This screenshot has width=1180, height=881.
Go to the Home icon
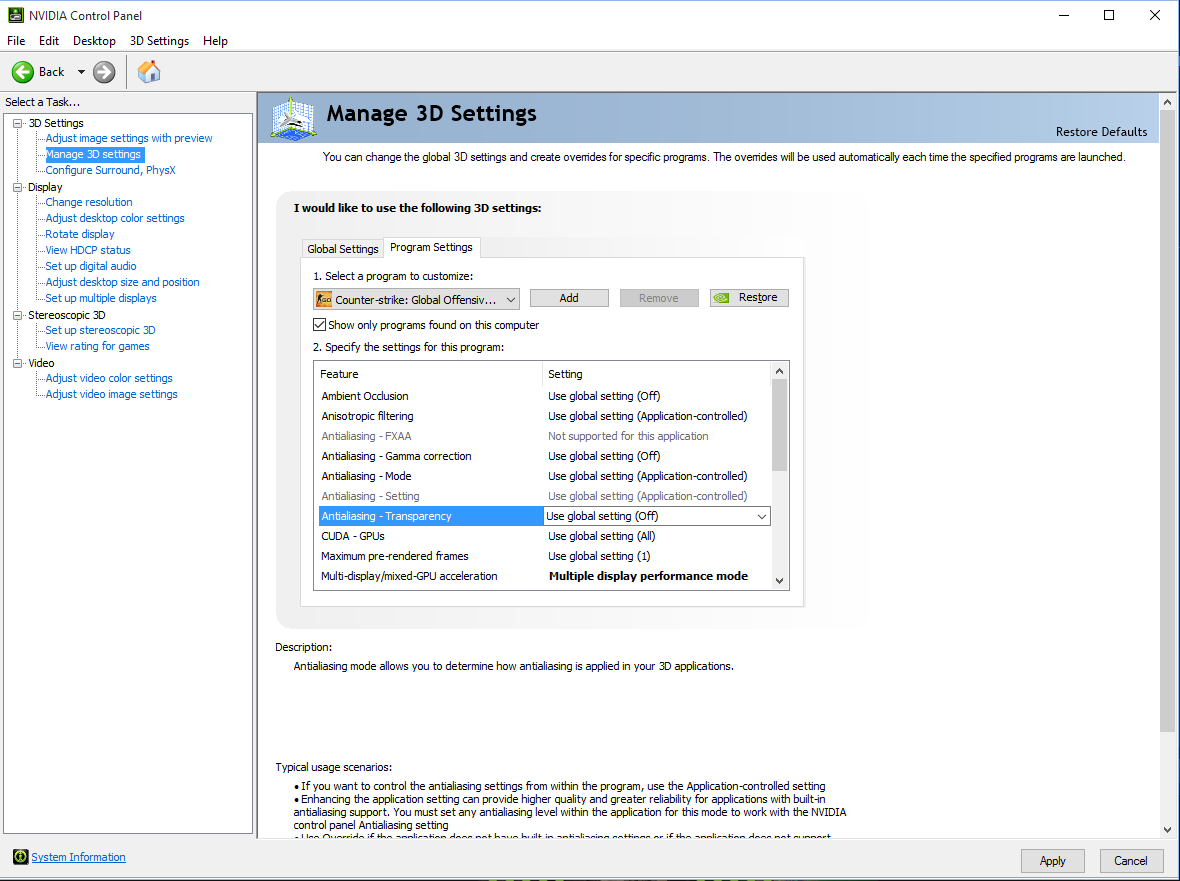pos(149,71)
